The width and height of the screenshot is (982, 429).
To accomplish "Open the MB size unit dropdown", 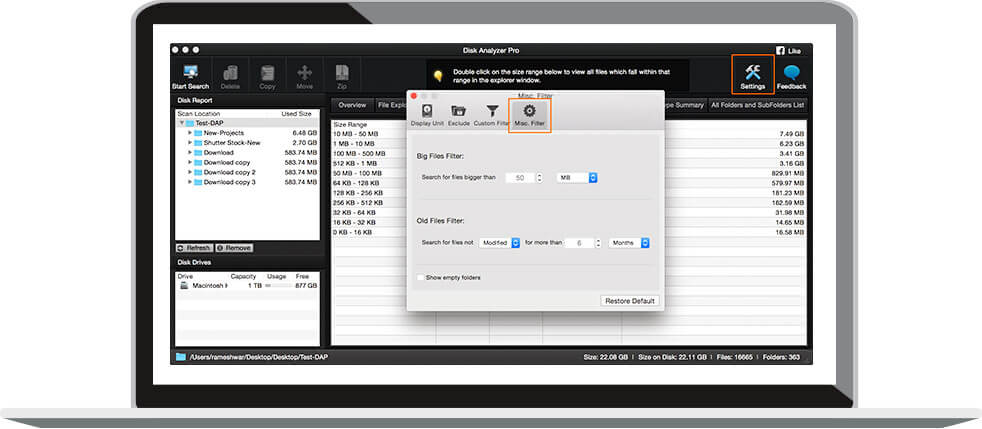I will pos(577,178).
